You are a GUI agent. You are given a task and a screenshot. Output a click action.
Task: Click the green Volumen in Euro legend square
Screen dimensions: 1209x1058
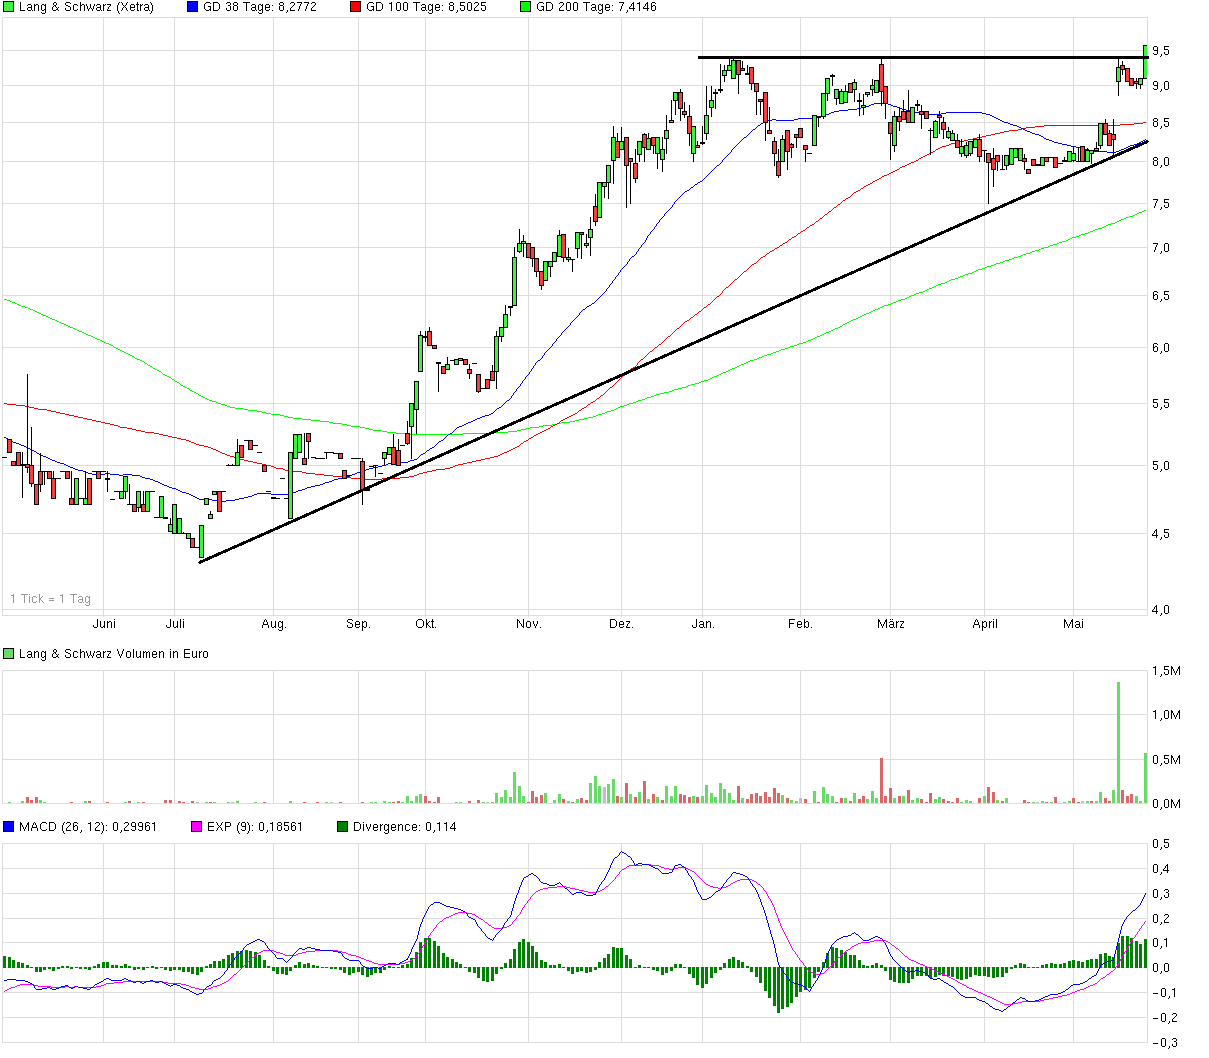(x=9, y=653)
